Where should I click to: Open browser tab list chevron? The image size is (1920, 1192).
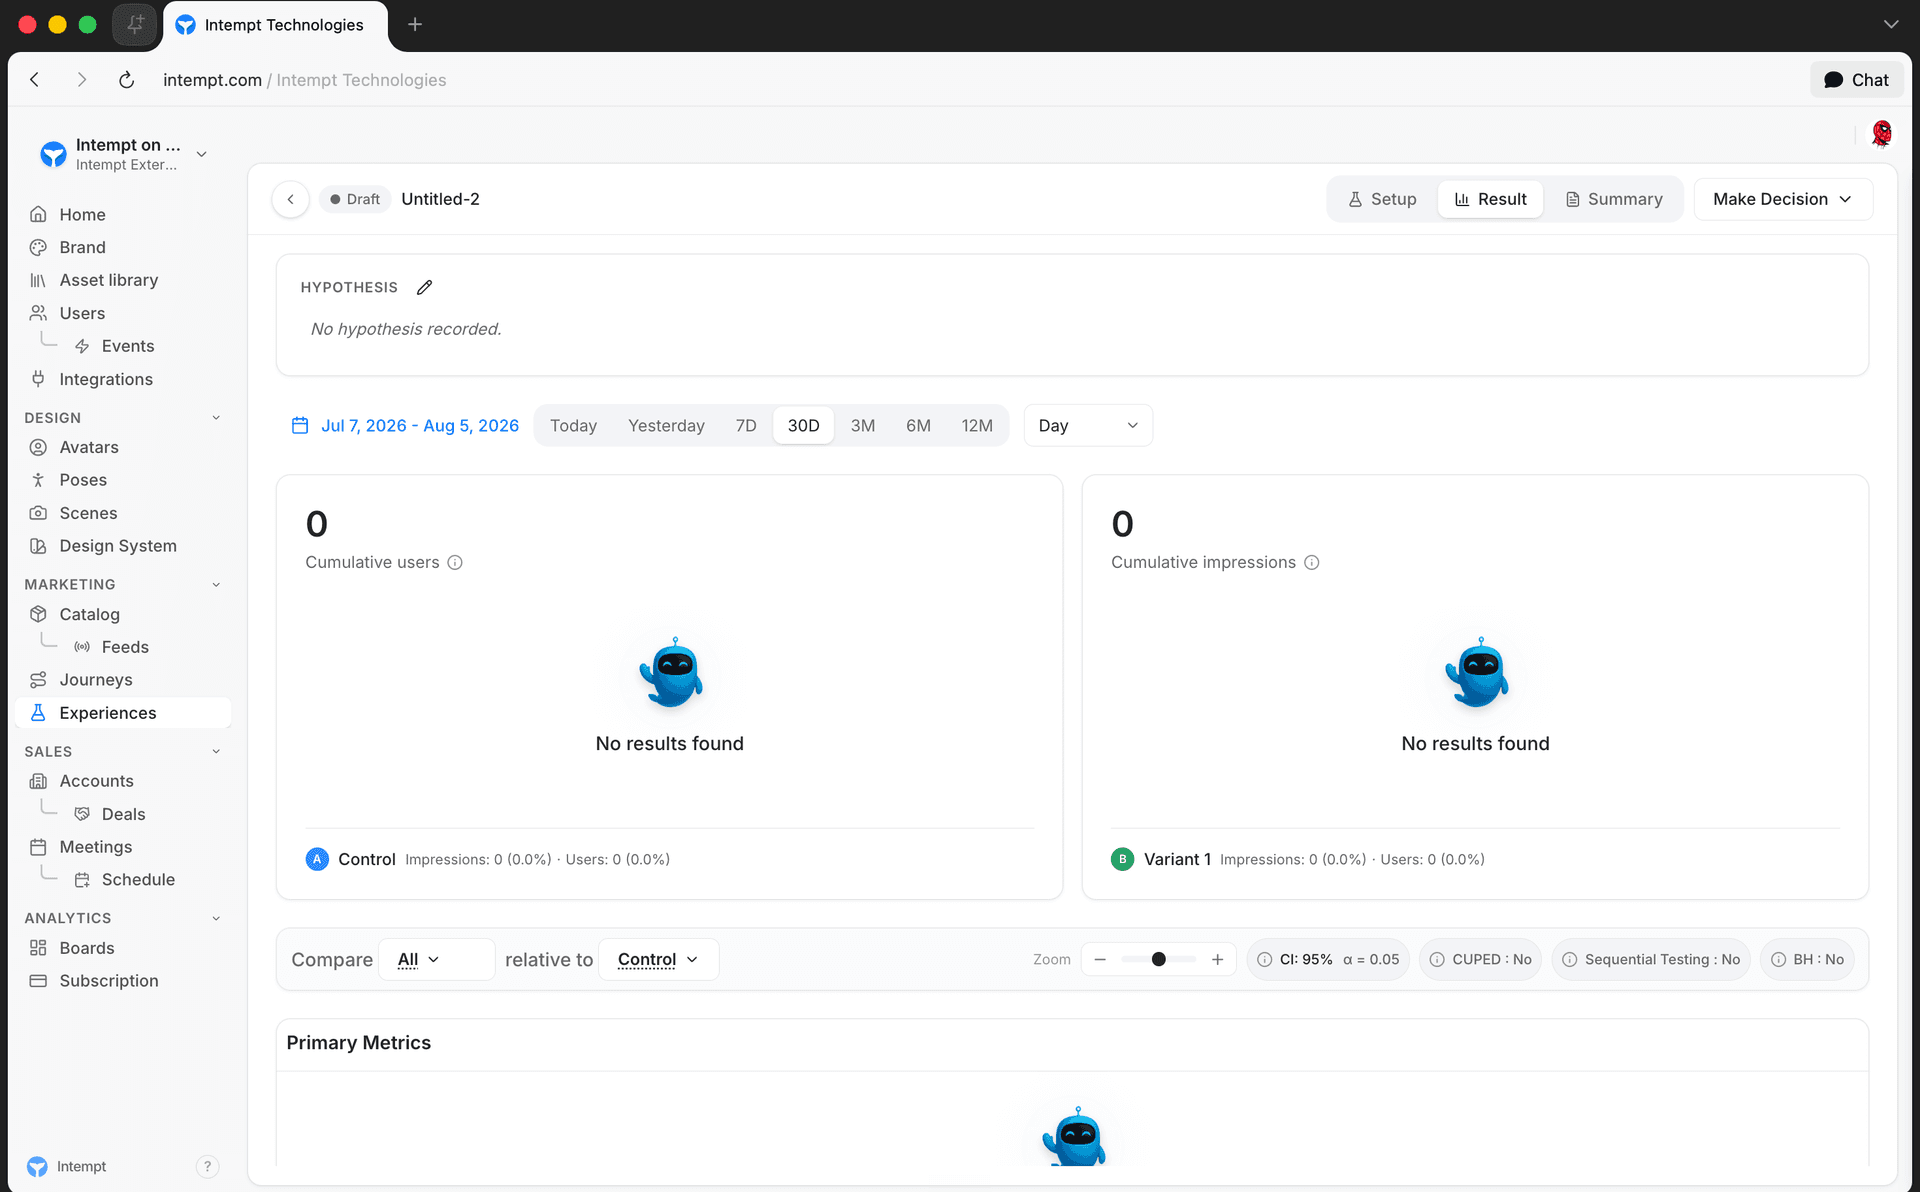tap(1890, 24)
